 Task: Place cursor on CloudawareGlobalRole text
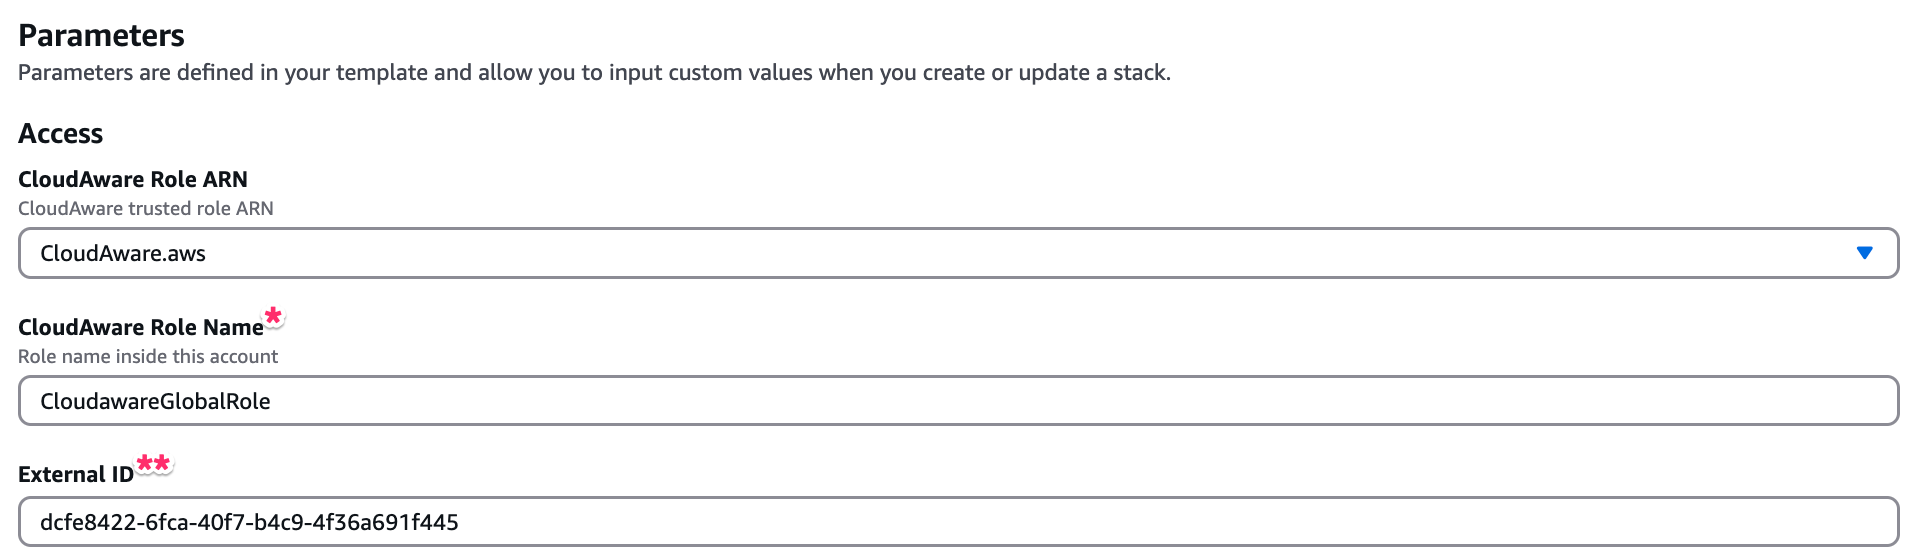(x=155, y=402)
